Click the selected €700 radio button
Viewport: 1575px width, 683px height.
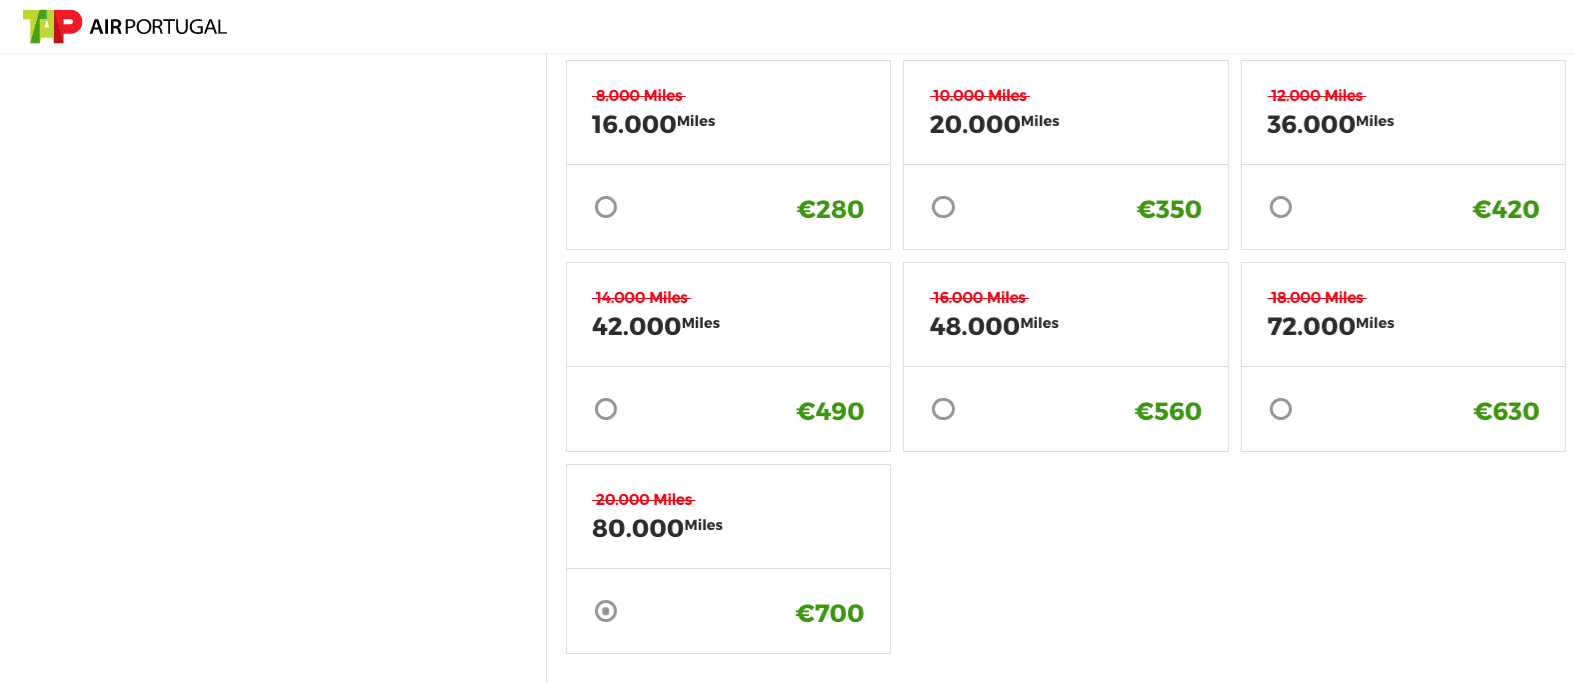pos(606,611)
